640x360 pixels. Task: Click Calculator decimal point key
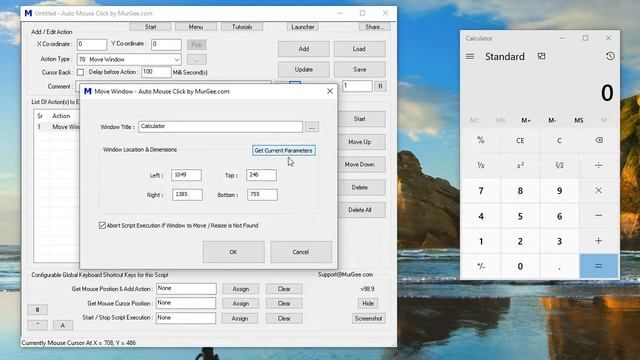[559, 266]
